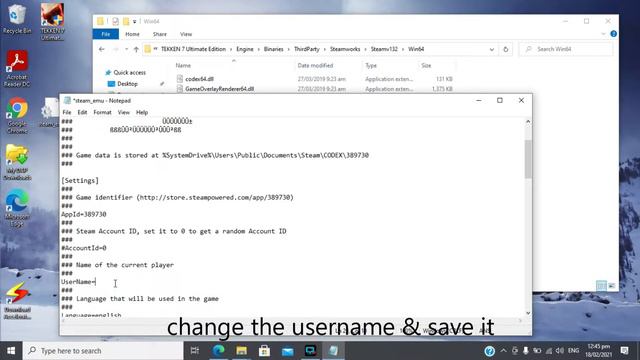The image size is (640, 360).
Task: Open the network icon in the system tray
Action: pos(549,351)
